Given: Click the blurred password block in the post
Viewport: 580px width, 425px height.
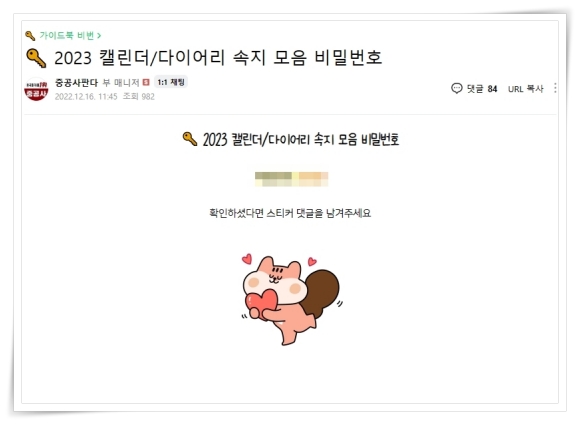Looking at the screenshot, I should pyautogui.click(x=291, y=179).
